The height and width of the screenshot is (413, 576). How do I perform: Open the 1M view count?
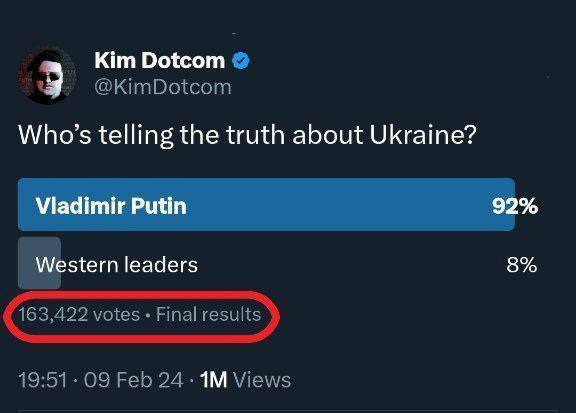coord(213,380)
